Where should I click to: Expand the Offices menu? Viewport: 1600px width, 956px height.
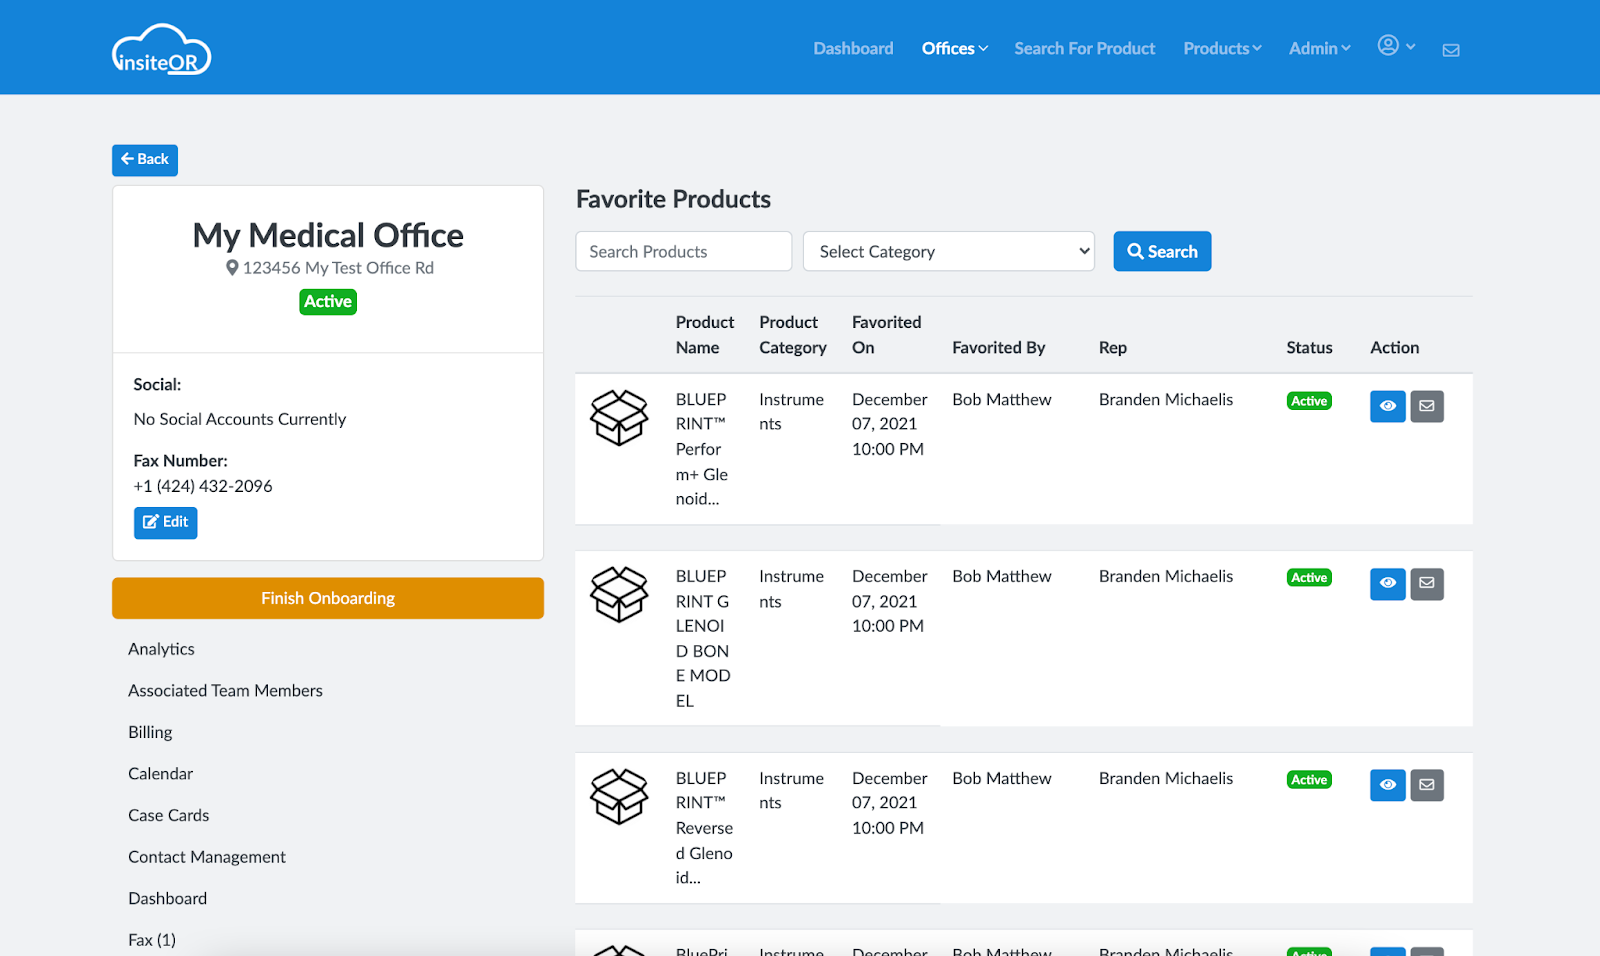click(954, 48)
